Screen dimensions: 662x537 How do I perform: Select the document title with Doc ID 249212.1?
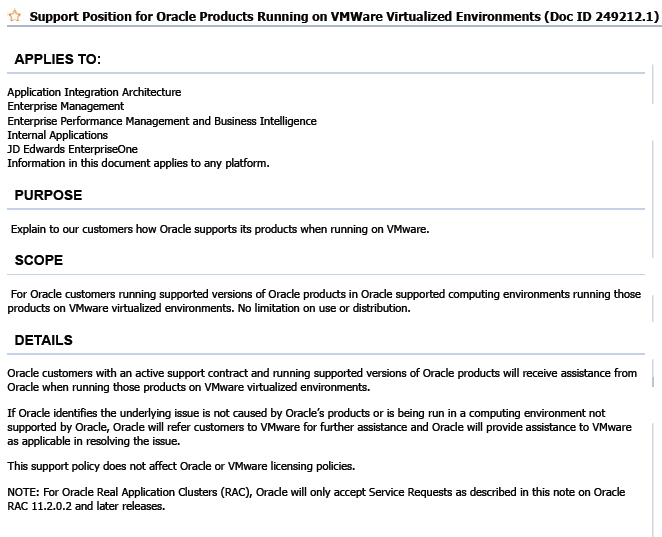[x=344, y=16]
